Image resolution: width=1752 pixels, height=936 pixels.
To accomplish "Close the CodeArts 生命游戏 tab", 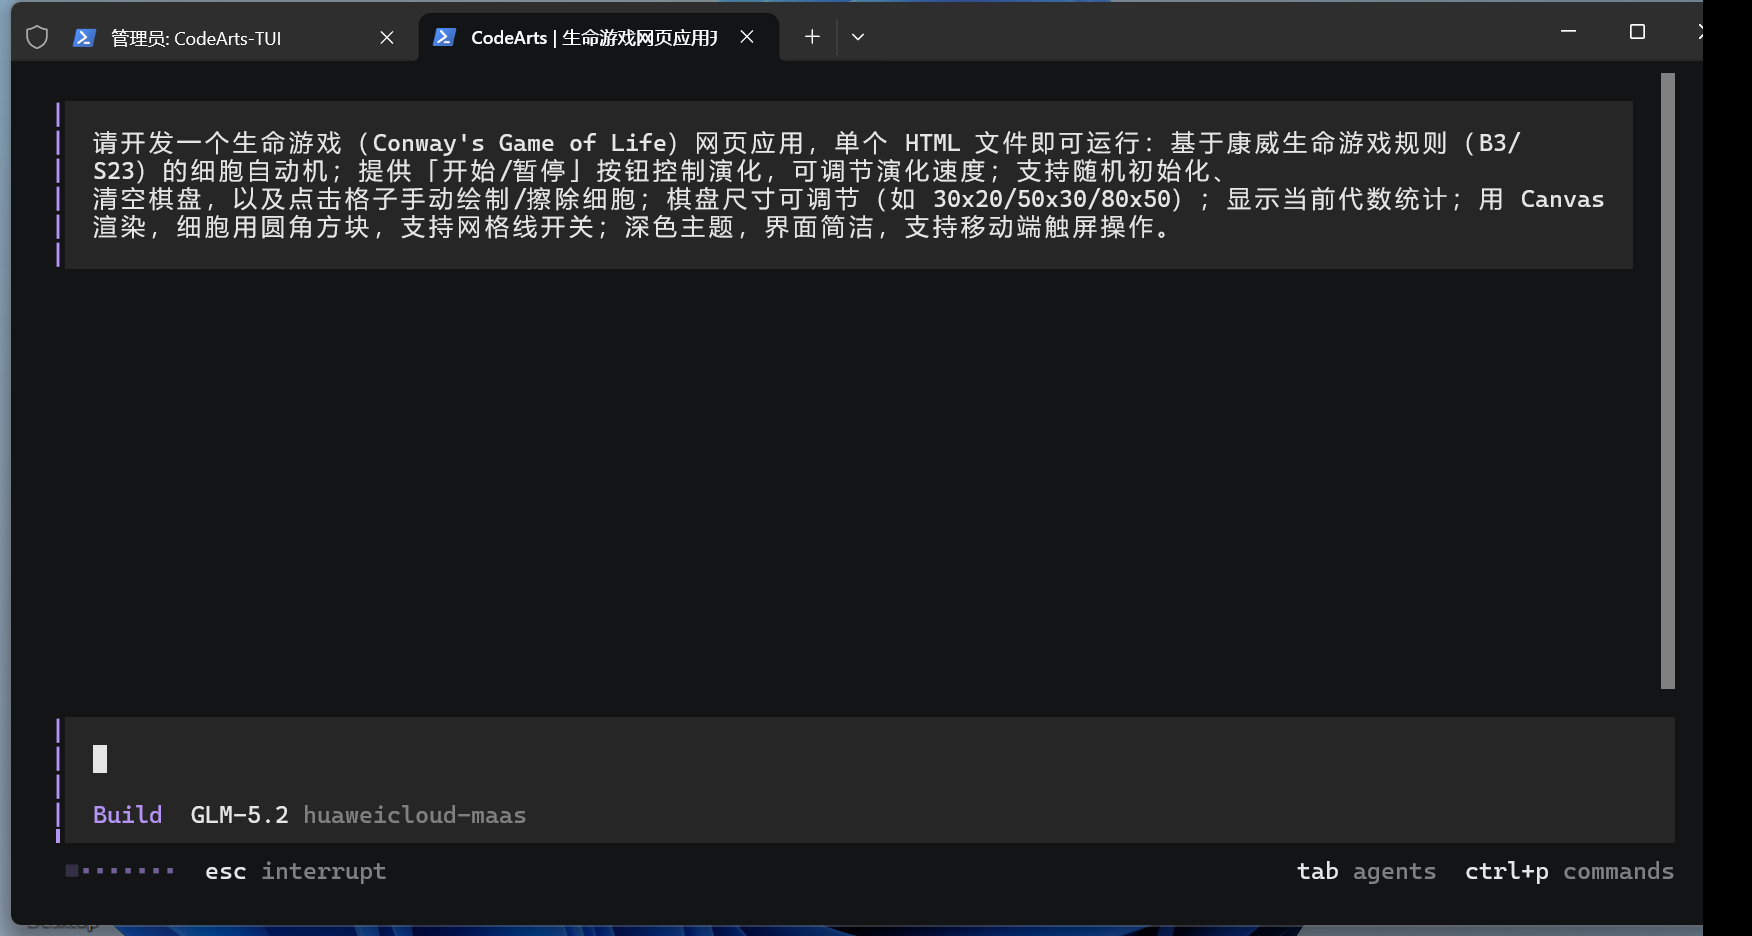I will [x=747, y=37].
